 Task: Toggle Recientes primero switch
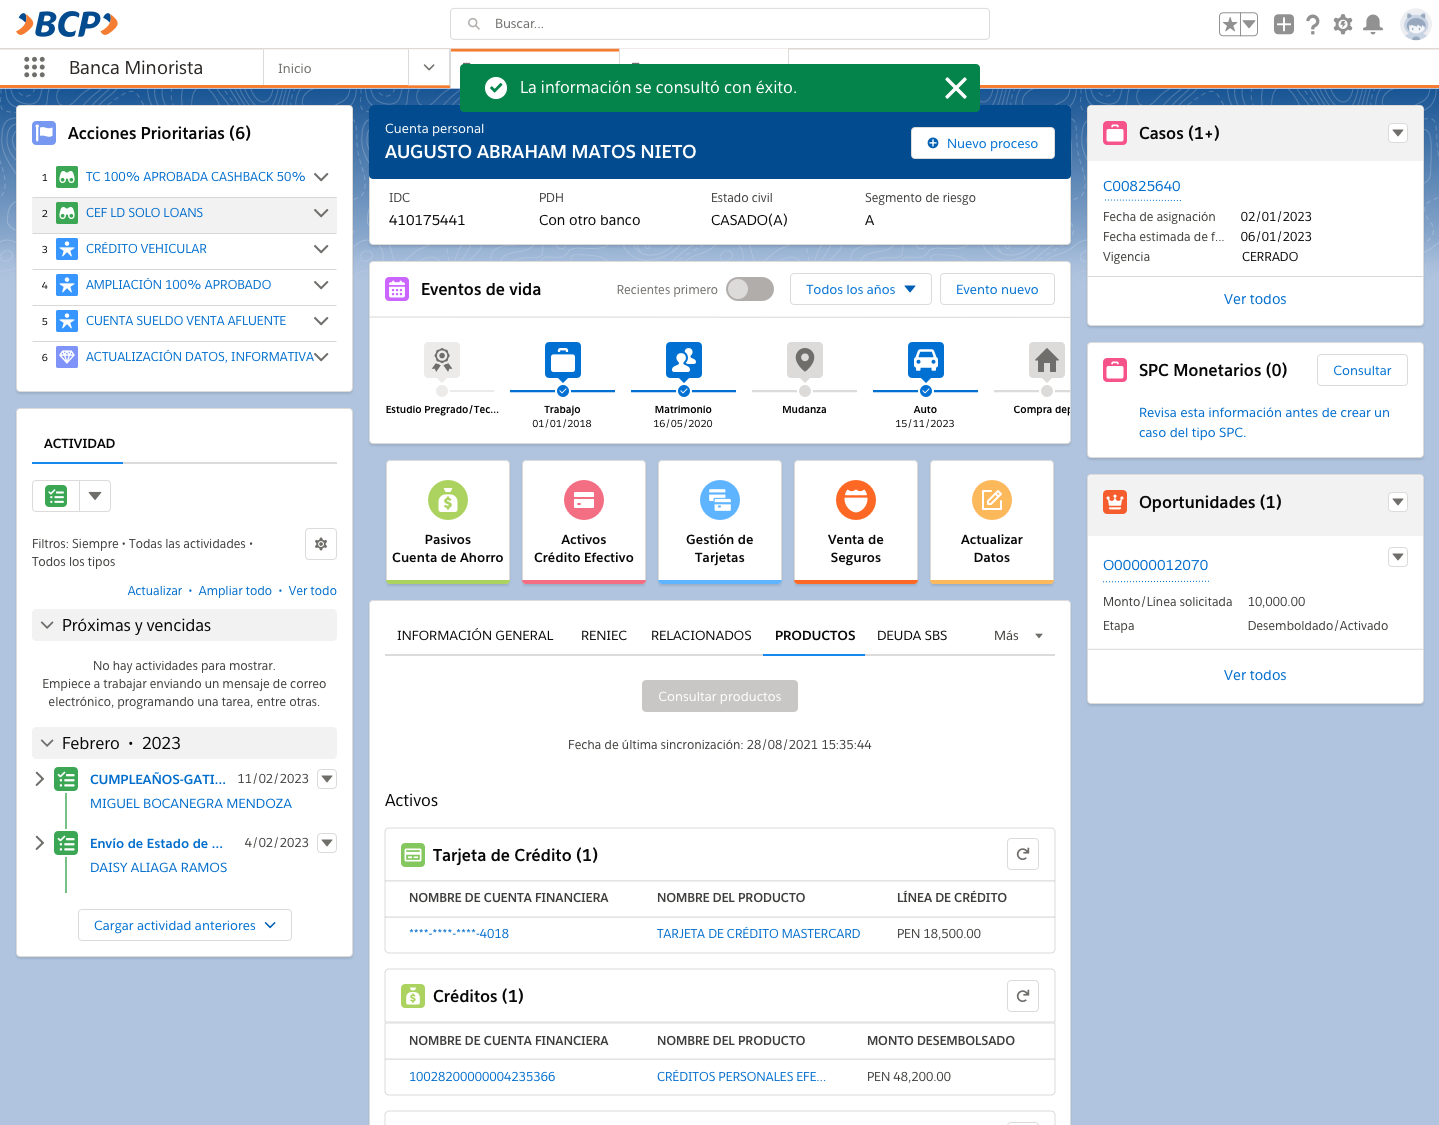click(750, 289)
